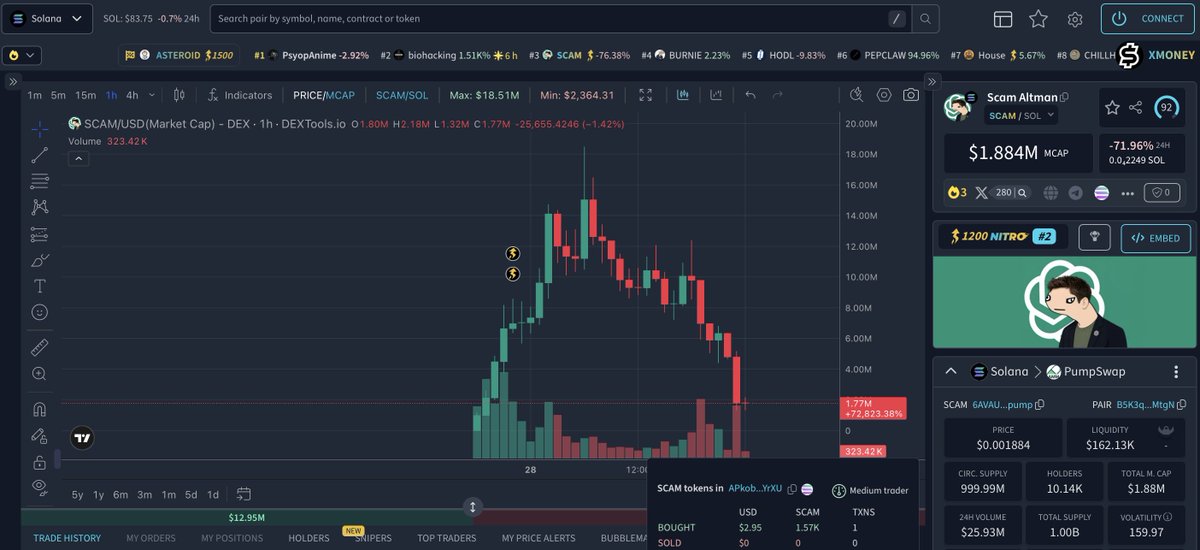The height and width of the screenshot is (550, 1200).
Task: Click the search magnifier button
Action: point(926,18)
